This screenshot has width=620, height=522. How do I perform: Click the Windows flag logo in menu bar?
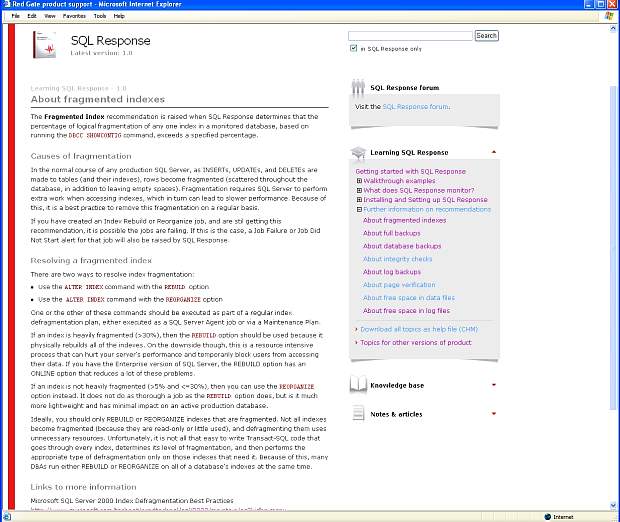tap(609, 16)
